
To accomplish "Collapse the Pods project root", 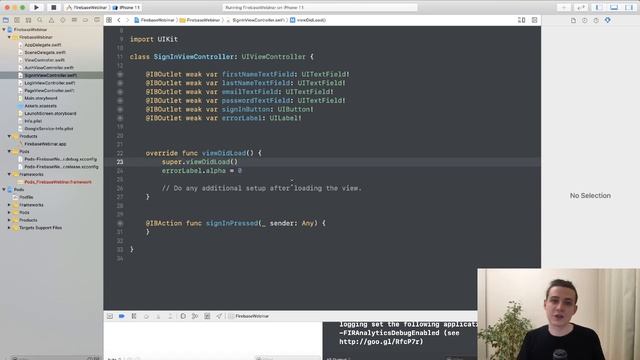I will 4,189.
